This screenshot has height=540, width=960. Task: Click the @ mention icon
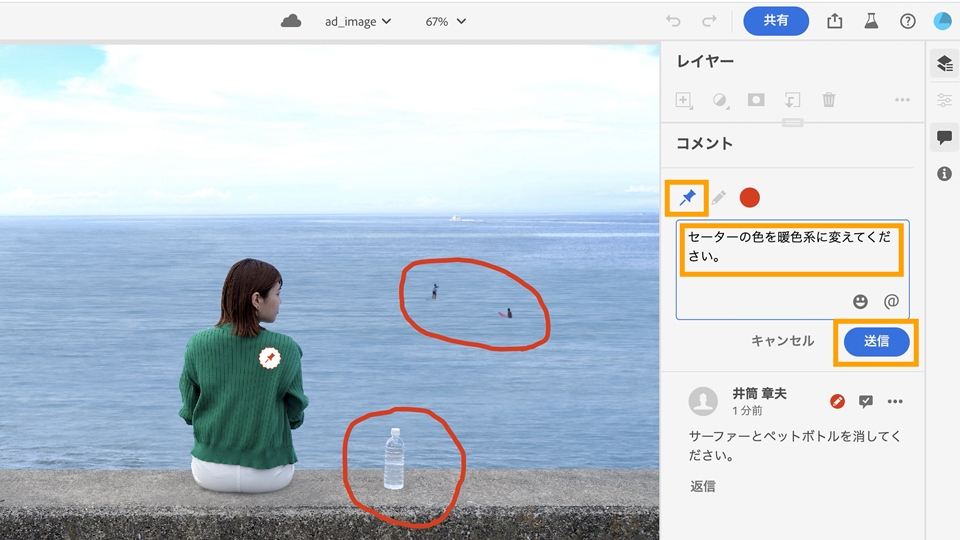pos(891,301)
